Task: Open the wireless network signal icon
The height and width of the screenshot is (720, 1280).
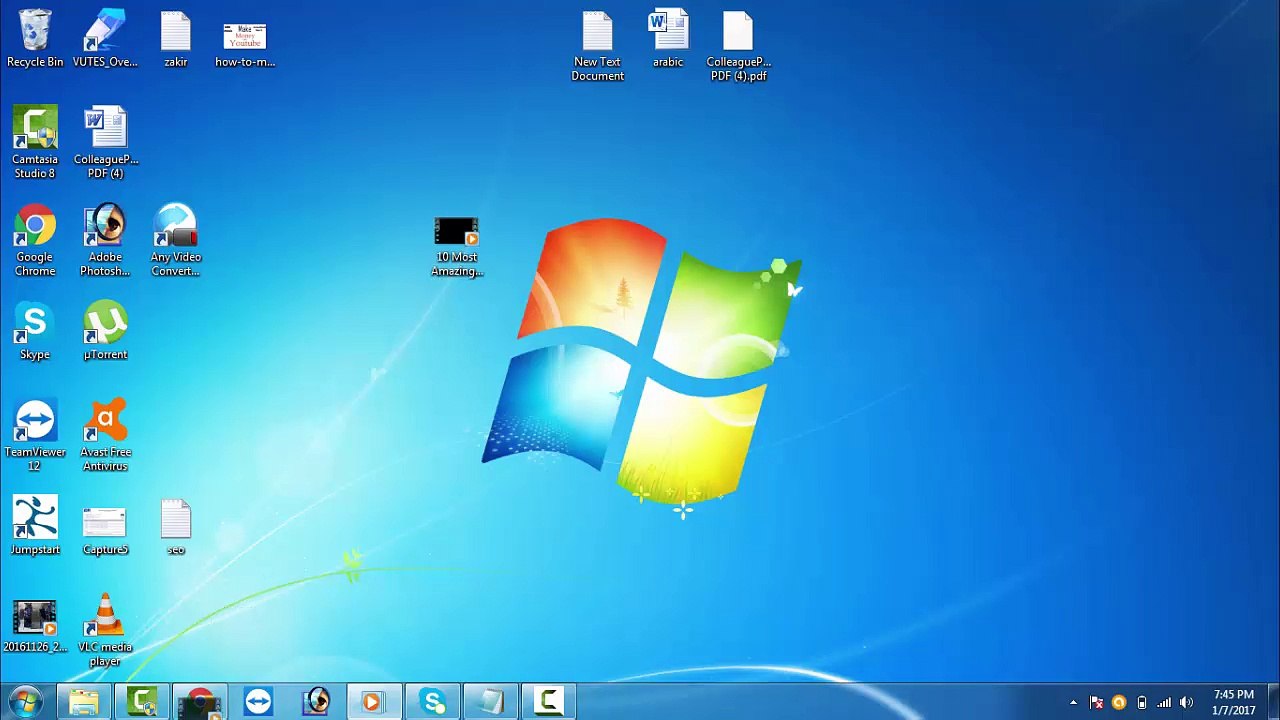Action: point(1164,702)
